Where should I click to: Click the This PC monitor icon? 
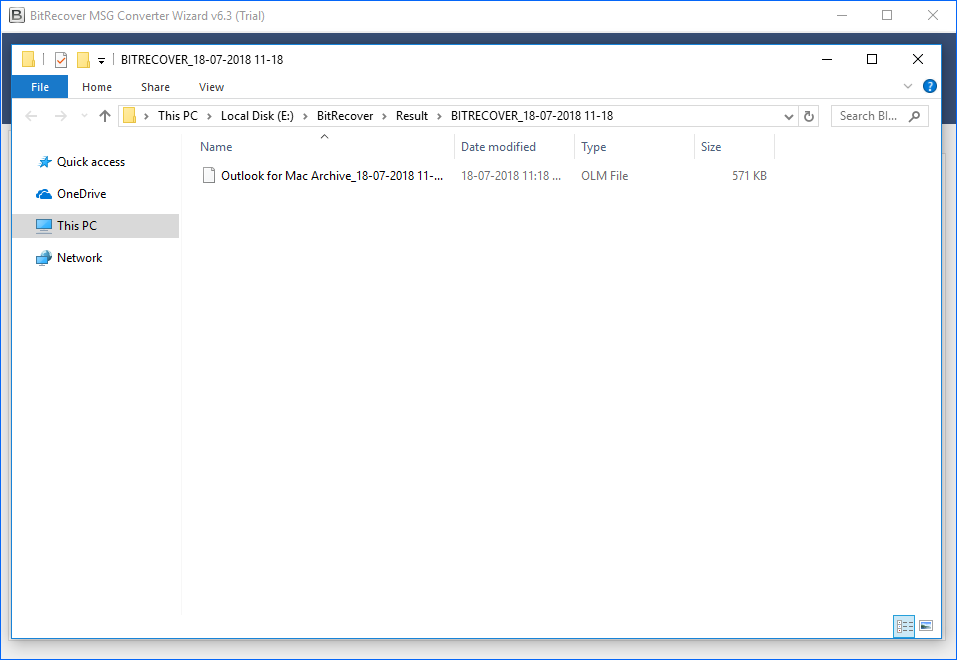coord(44,226)
